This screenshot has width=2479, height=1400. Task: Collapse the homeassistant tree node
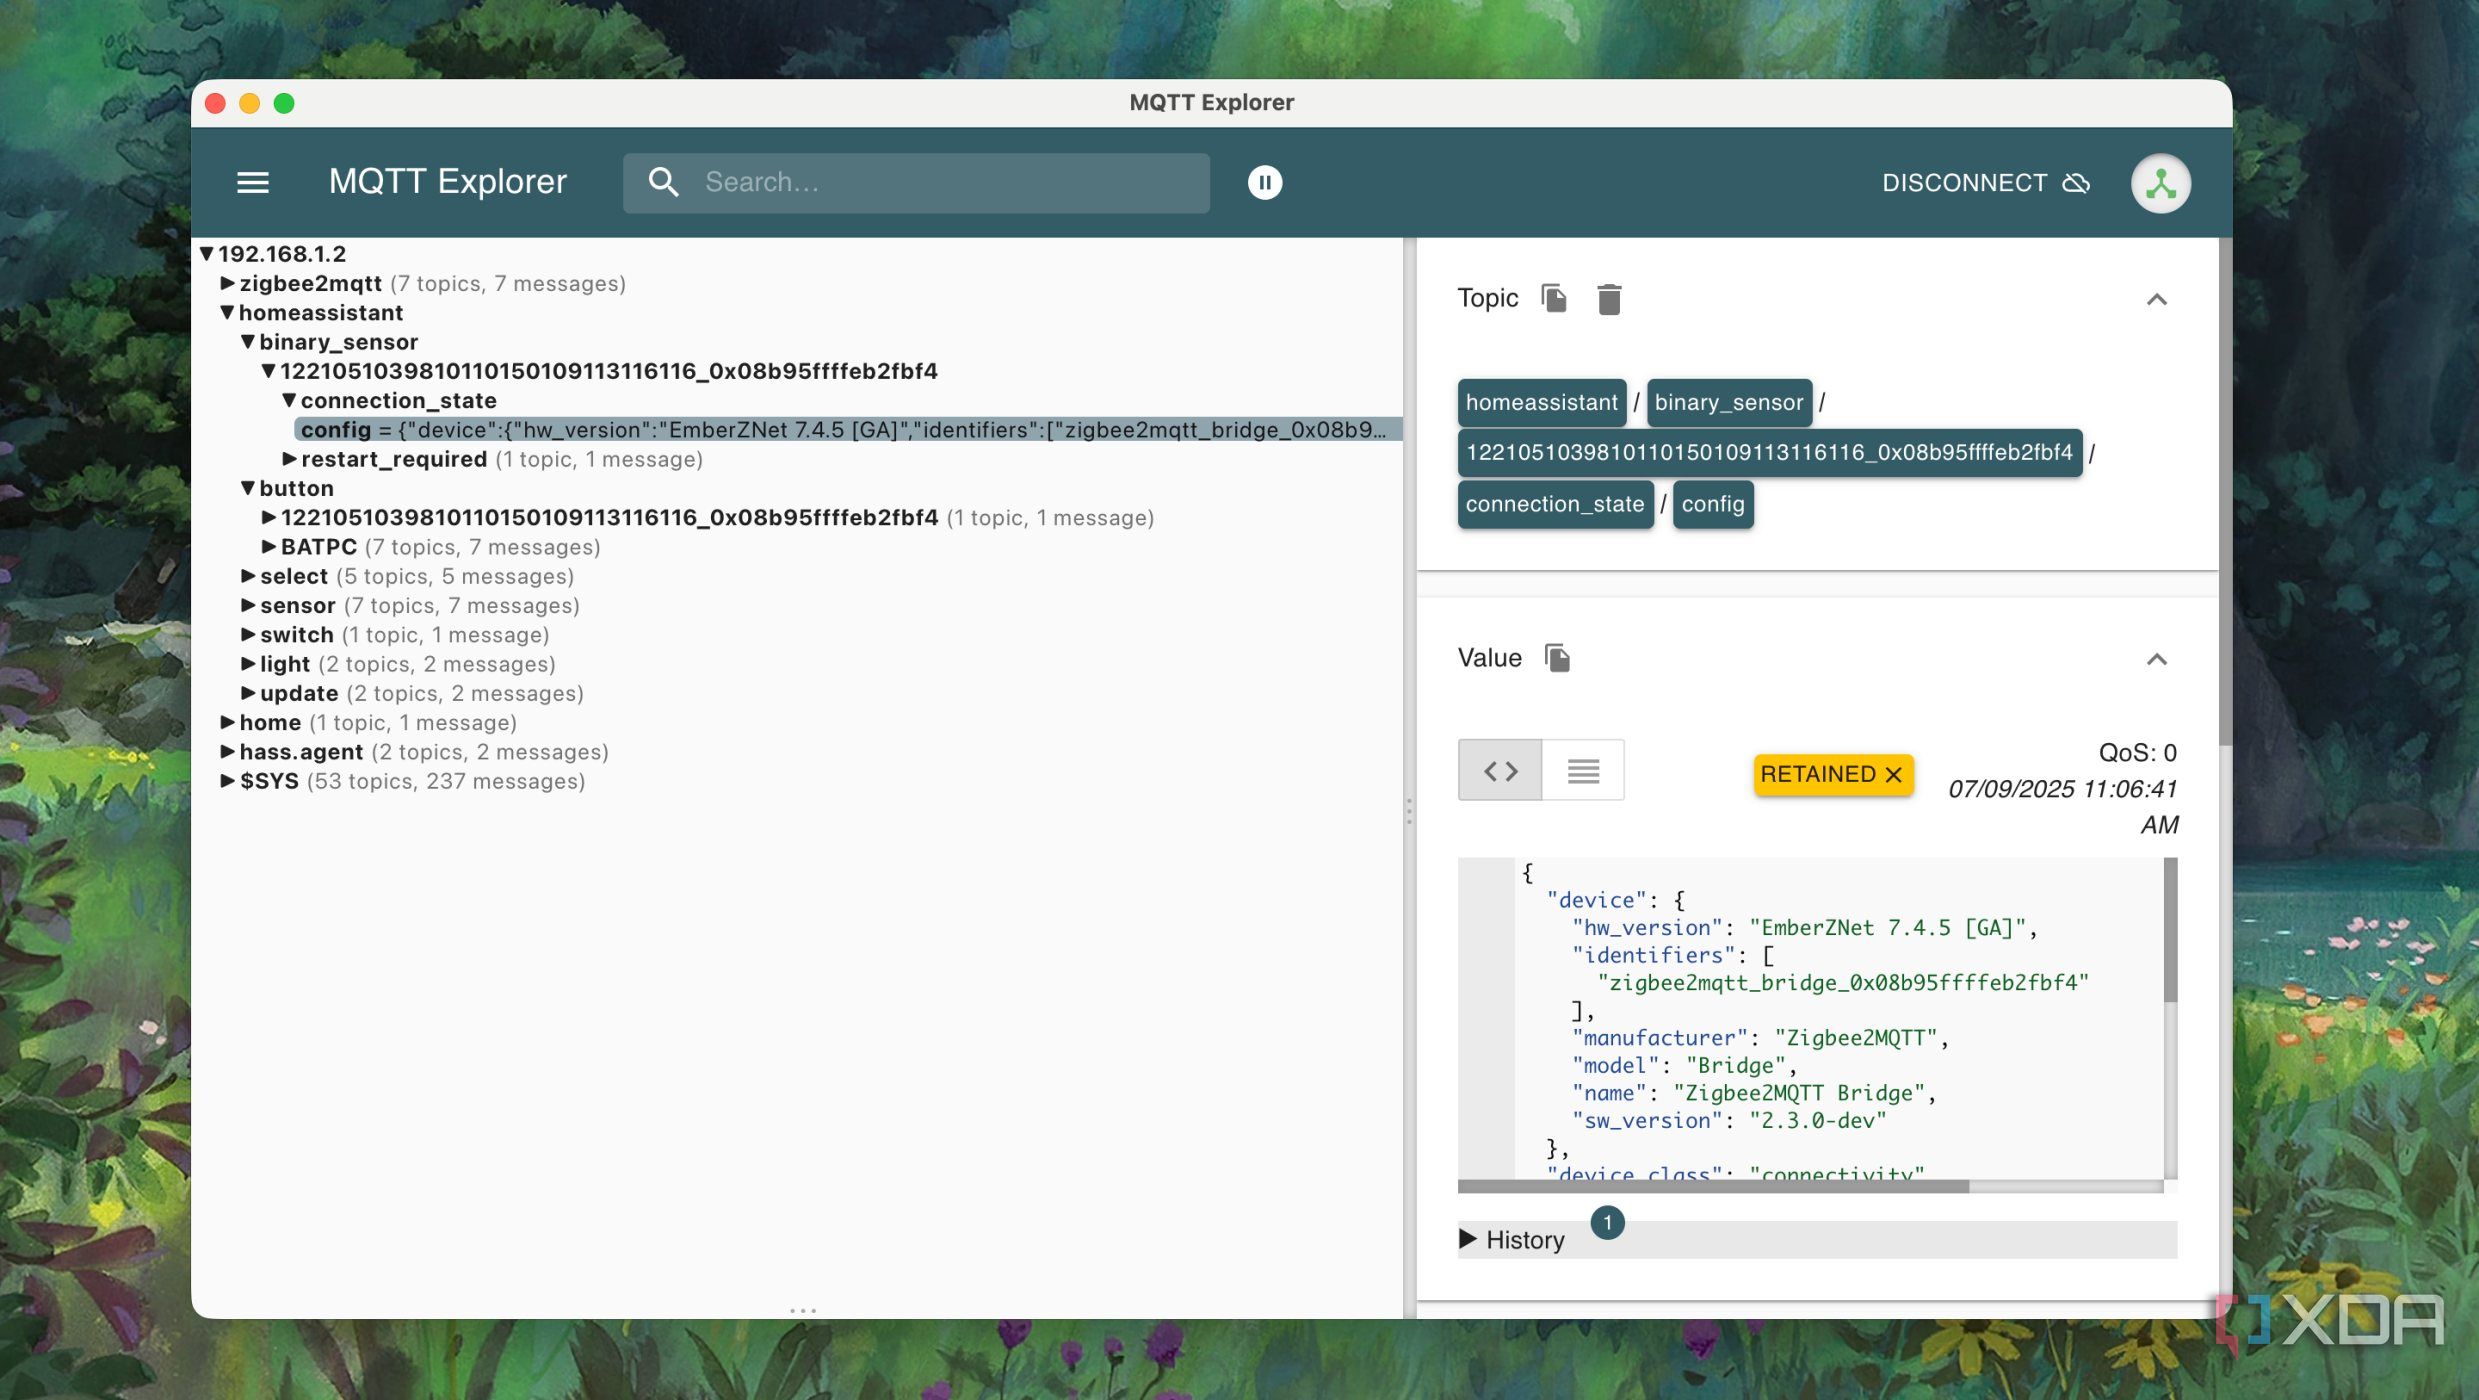click(x=227, y=313)
